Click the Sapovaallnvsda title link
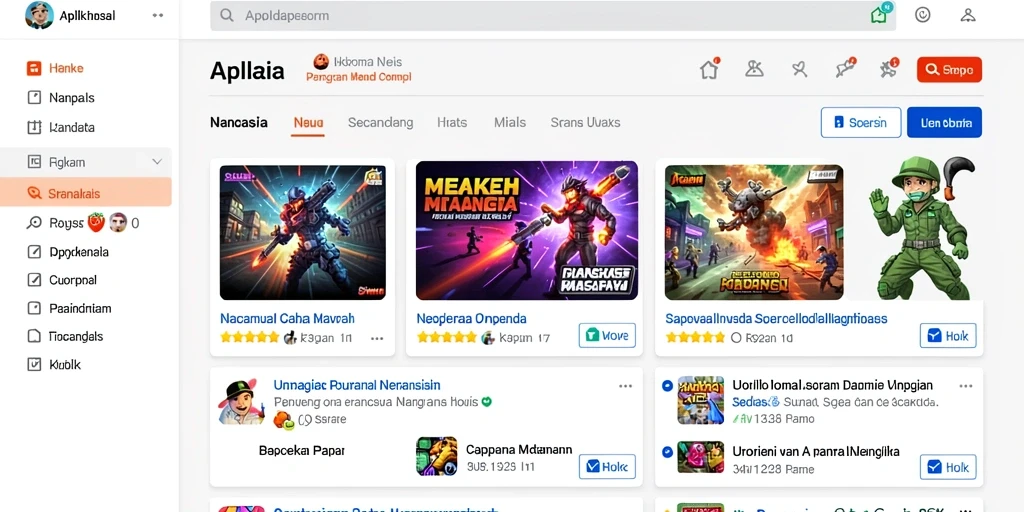This screenshot has height=512, width=1024. pyautogui.click(x=776, y=319)
